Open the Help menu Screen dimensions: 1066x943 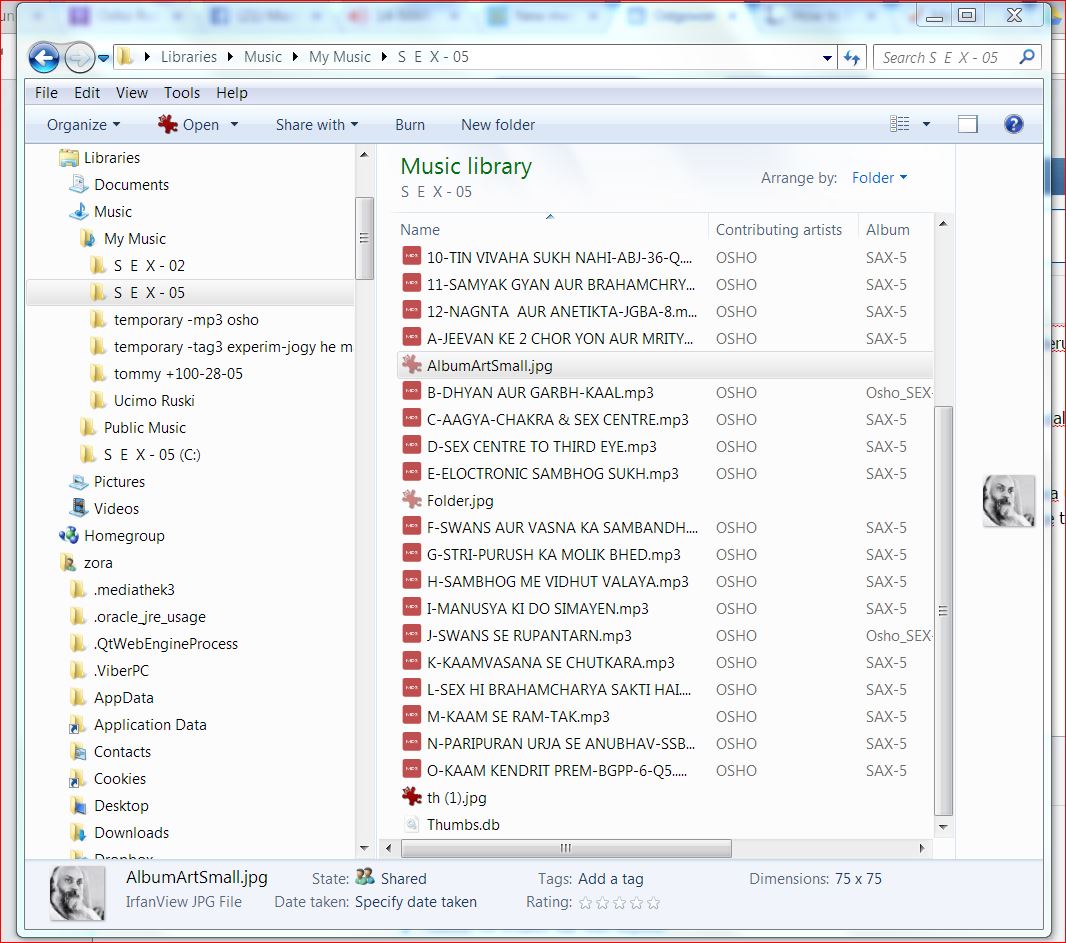(x=232, y=92)
